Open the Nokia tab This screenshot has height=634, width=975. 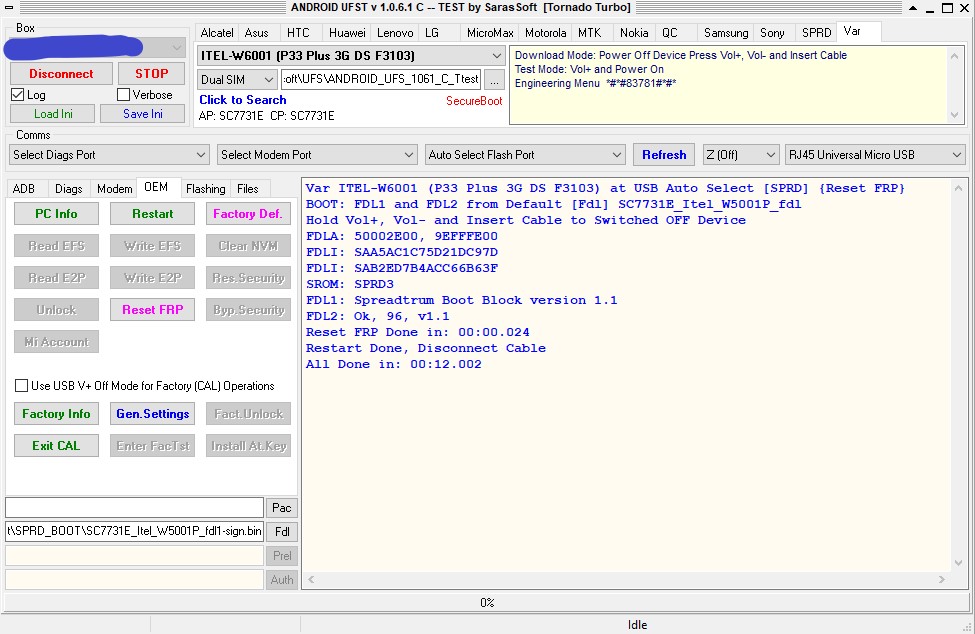click(x=634, y=33)
